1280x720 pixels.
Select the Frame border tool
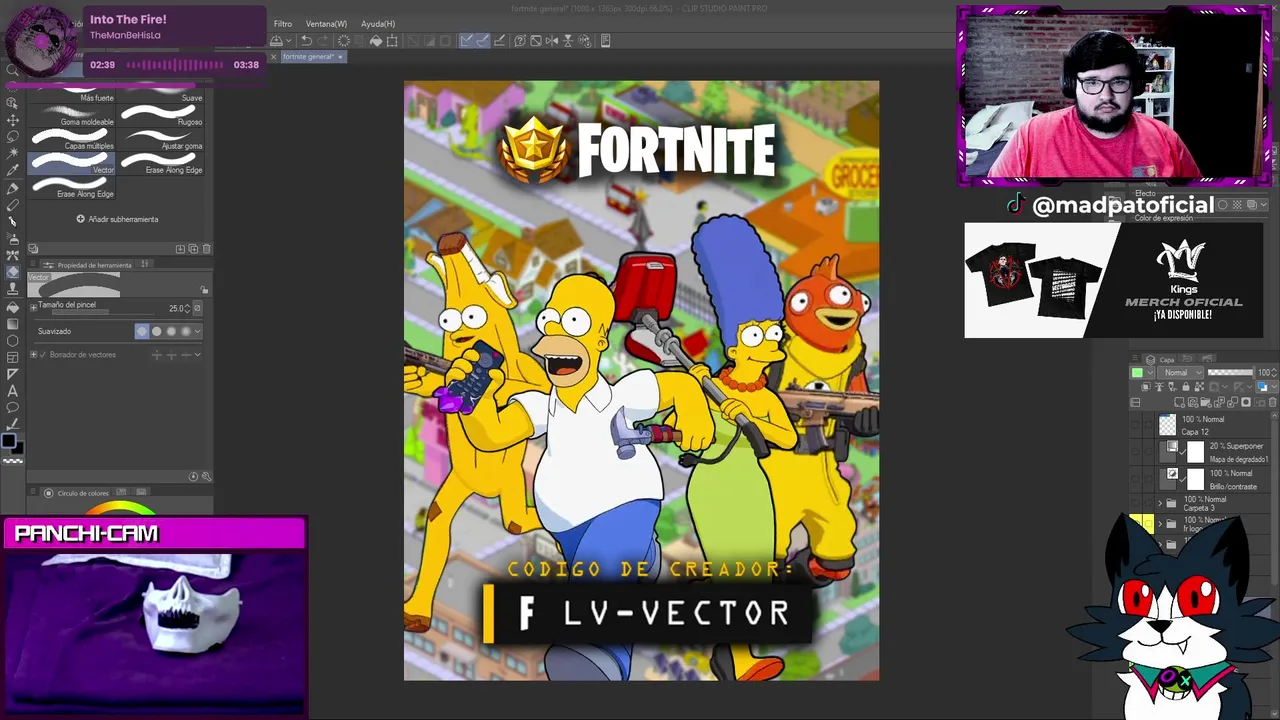(12, 357)
